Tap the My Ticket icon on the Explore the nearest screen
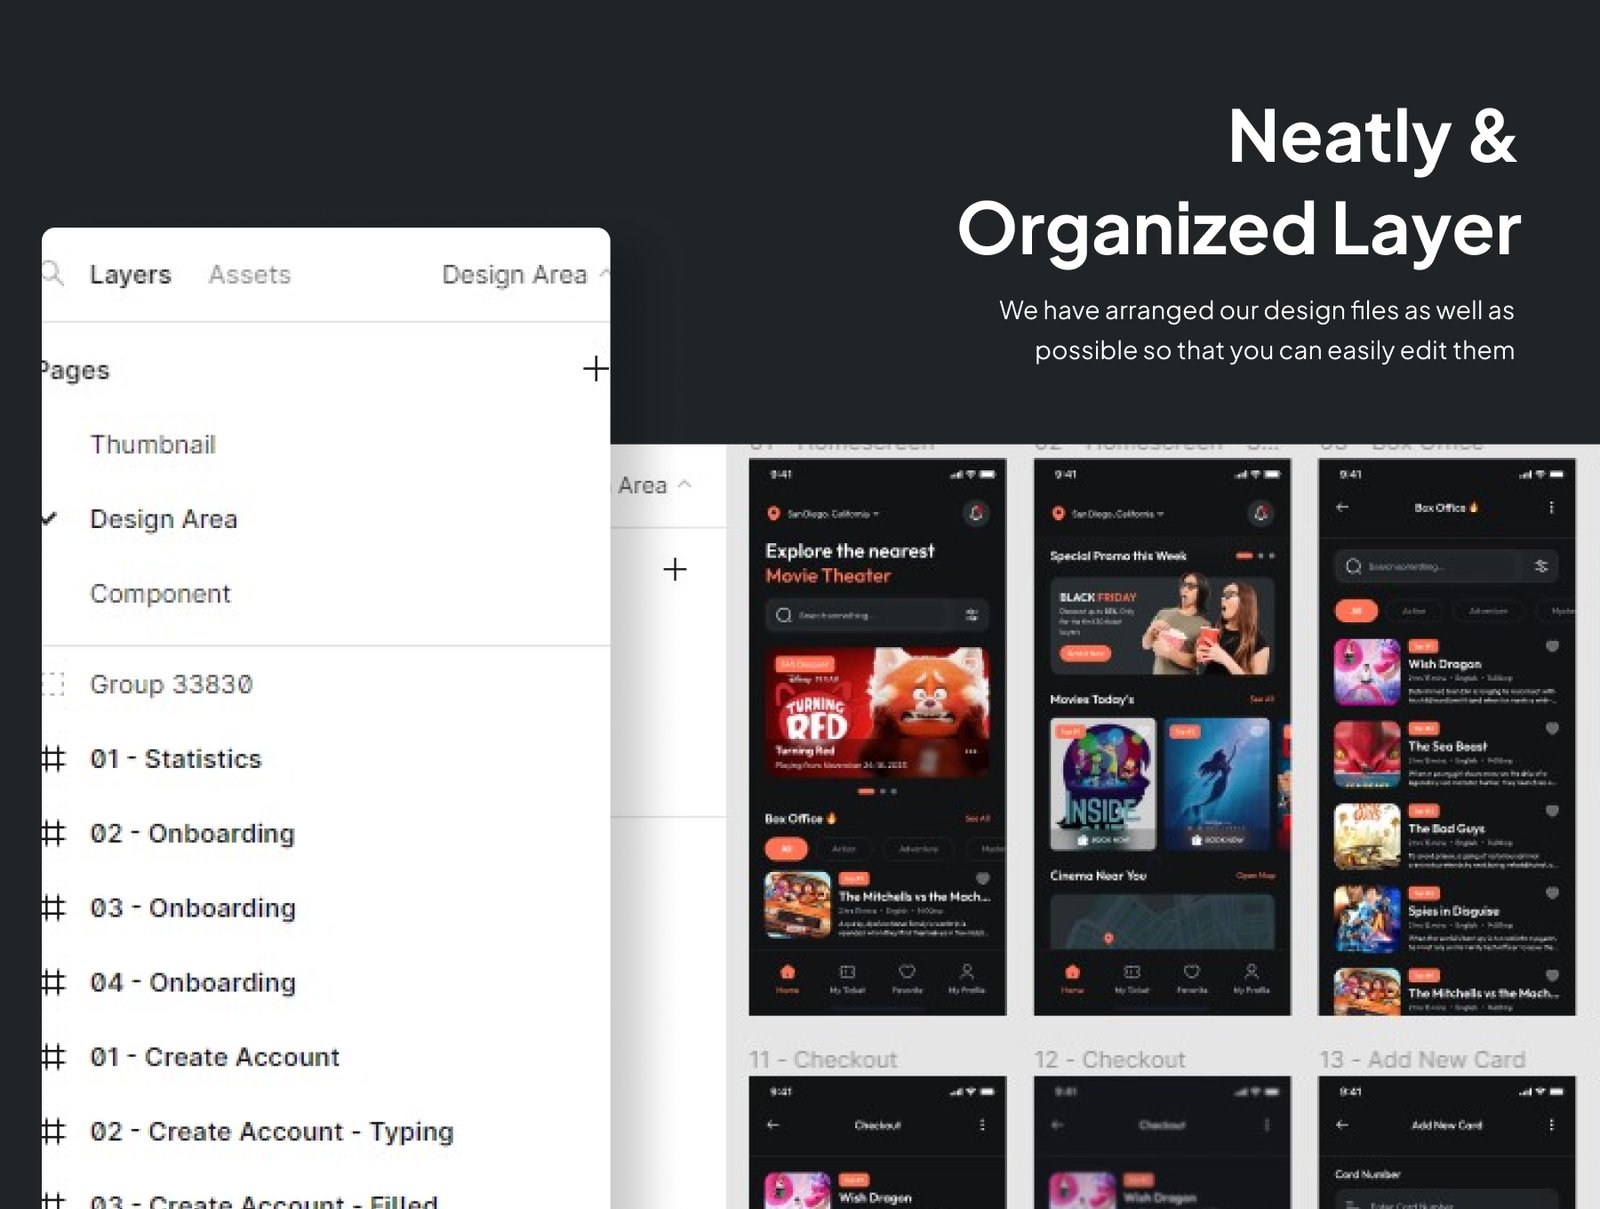Viewport: 1600px width, 1209px height. click(847, 976)
